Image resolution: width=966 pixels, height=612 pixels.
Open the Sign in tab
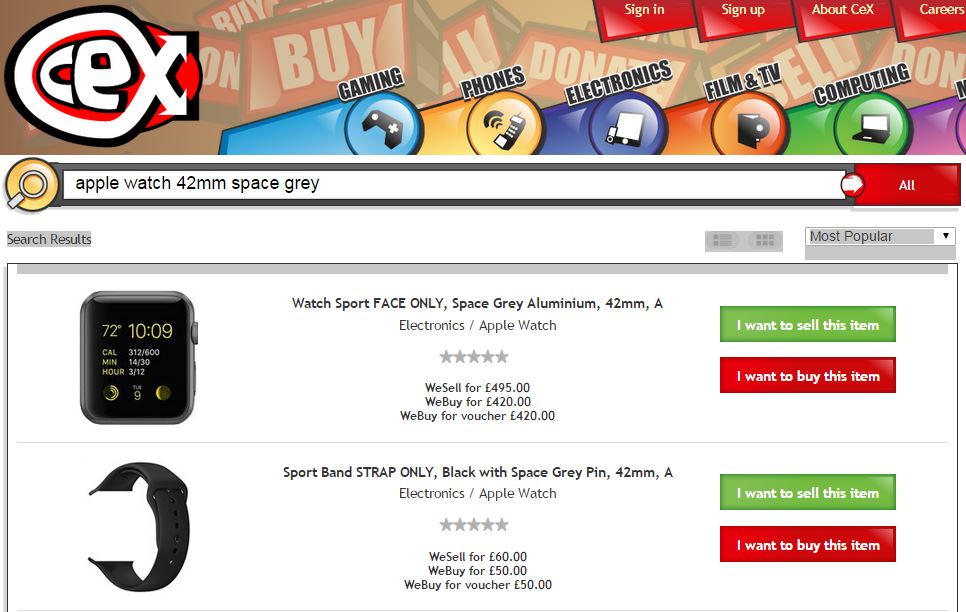click(644, 10)
